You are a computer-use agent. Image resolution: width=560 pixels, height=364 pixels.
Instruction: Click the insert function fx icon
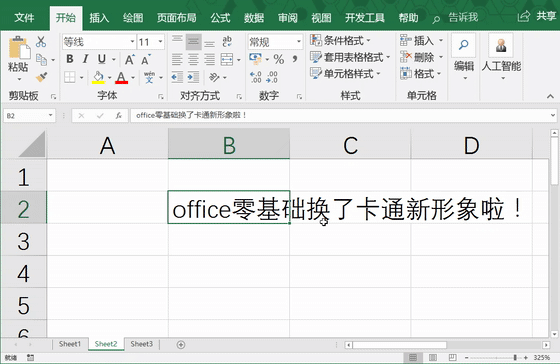tap(119, 115)
